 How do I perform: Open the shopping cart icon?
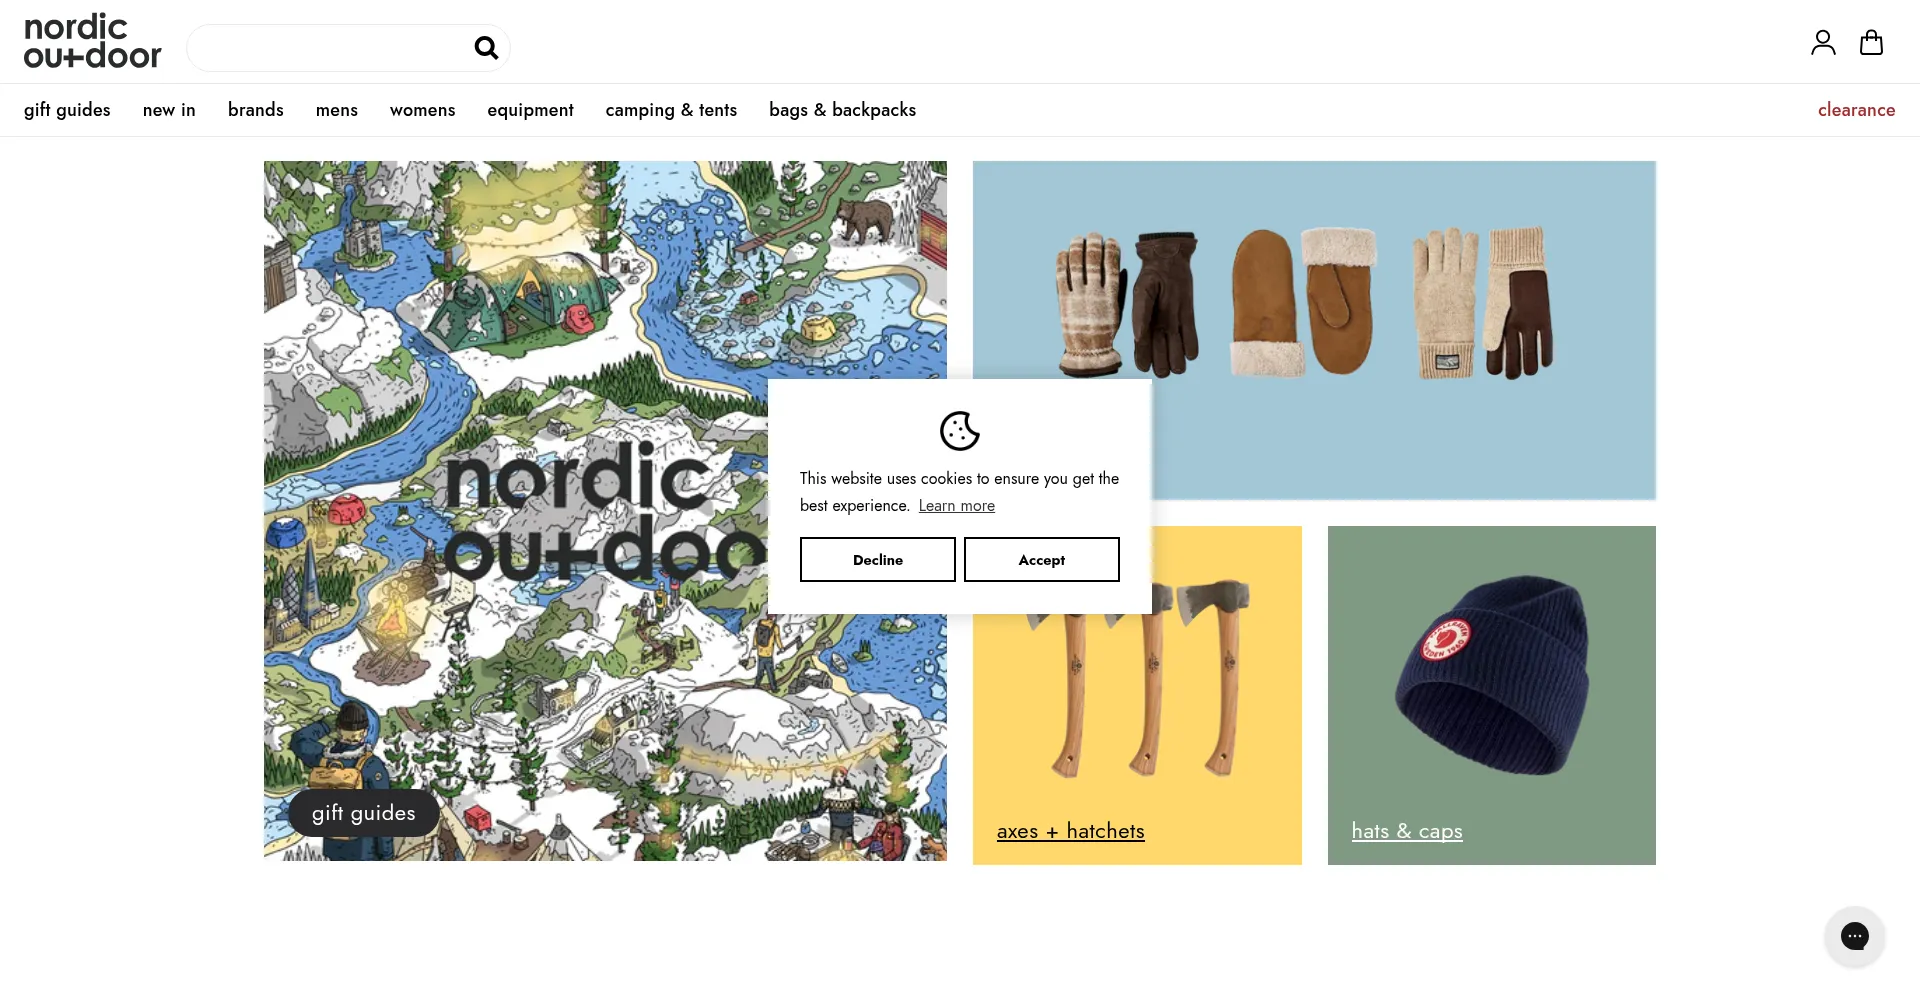[x=1871, y=42]
